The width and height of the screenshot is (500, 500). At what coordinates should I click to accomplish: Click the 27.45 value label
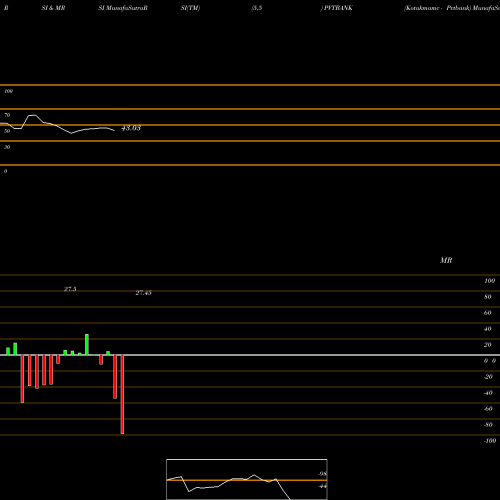click(x=143, y=293)
